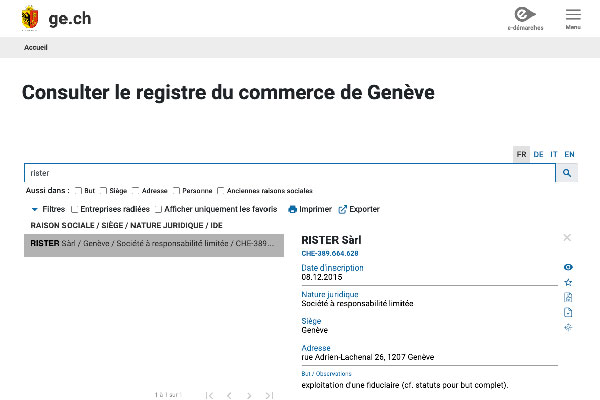
Task: Close the RISTER Sàrl detail panel
Action: 567,238
